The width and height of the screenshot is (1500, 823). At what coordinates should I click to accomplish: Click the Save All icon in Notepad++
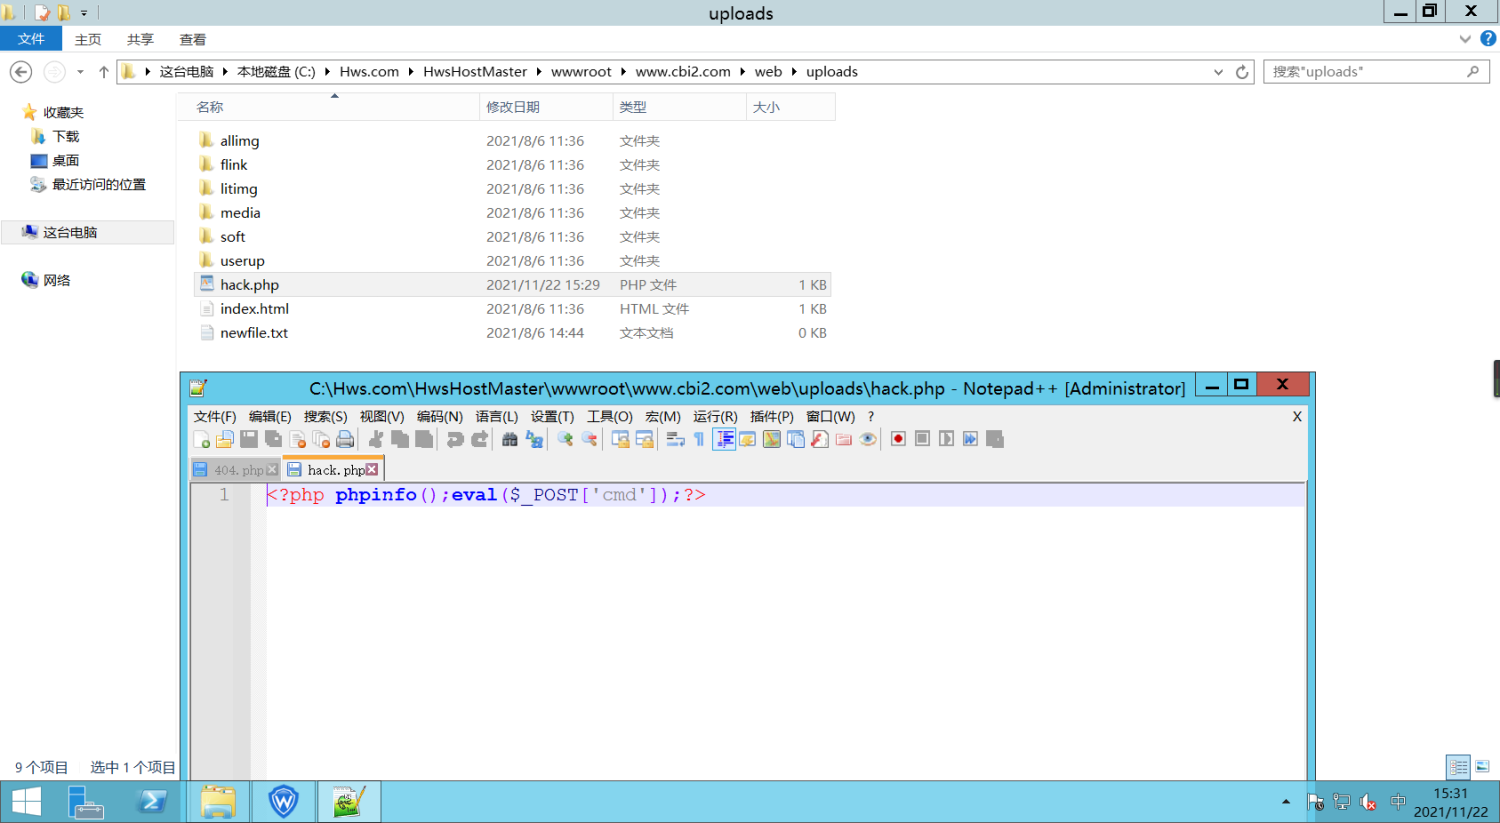pyautogui.click(x=273, y=439)
